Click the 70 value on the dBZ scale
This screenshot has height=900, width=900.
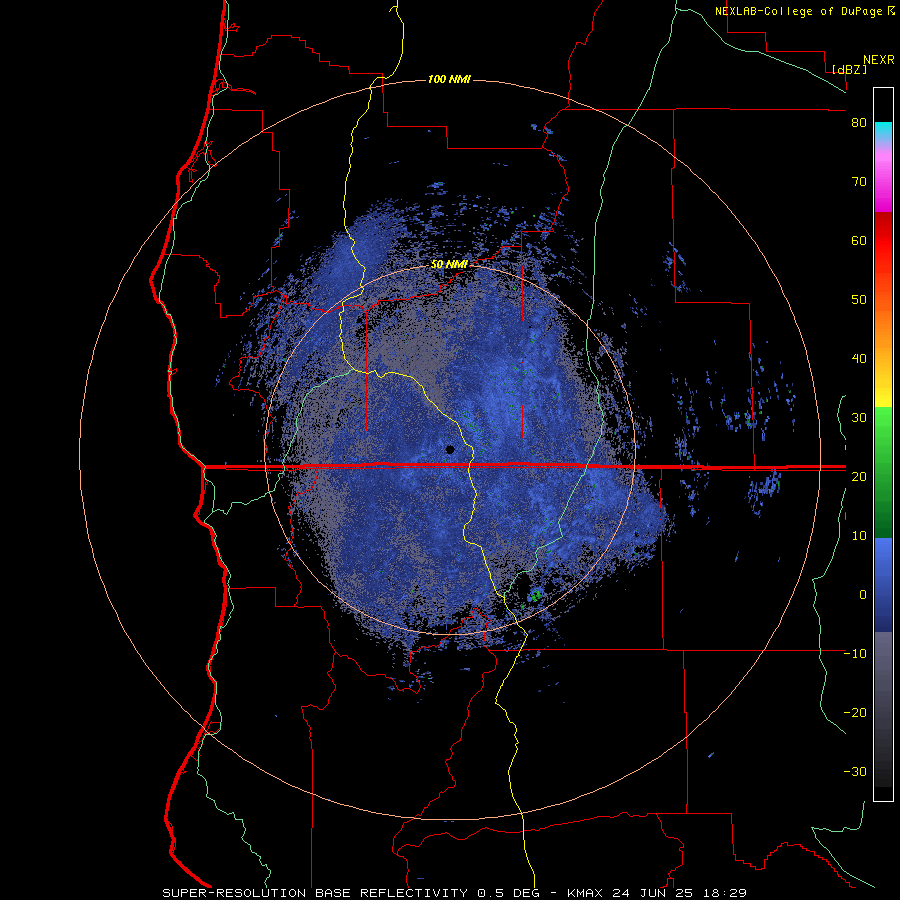coord(859,182)
